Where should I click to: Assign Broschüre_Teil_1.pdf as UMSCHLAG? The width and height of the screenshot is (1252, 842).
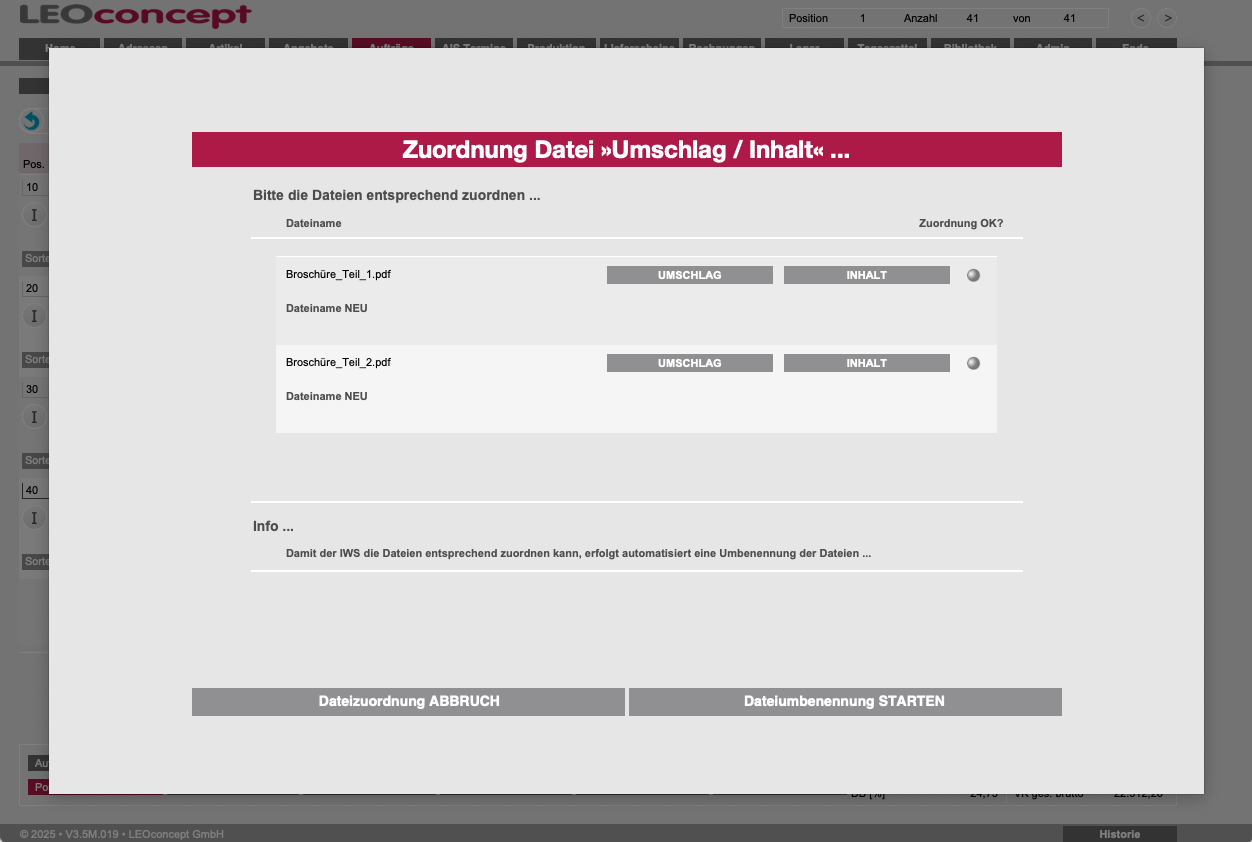pyautogui.click(x=689, y=275)
